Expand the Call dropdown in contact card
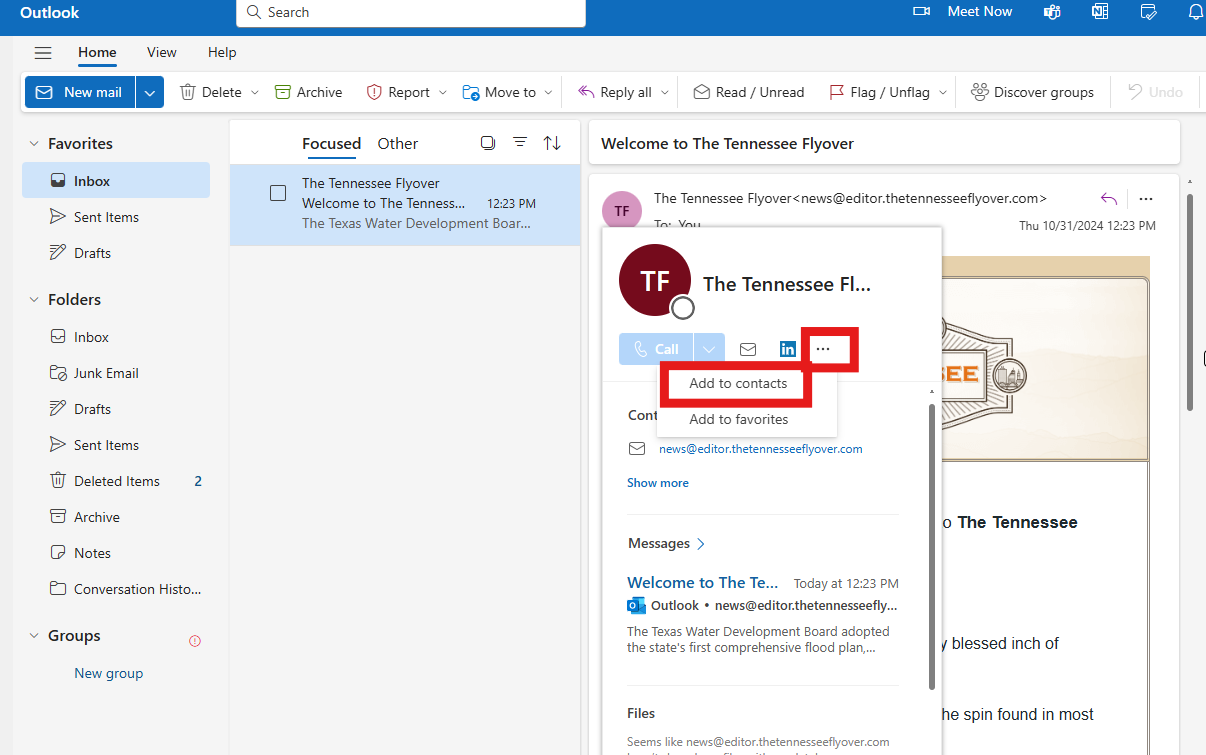The height and width of the screenshot is (755, 1206). click(708, 349)
